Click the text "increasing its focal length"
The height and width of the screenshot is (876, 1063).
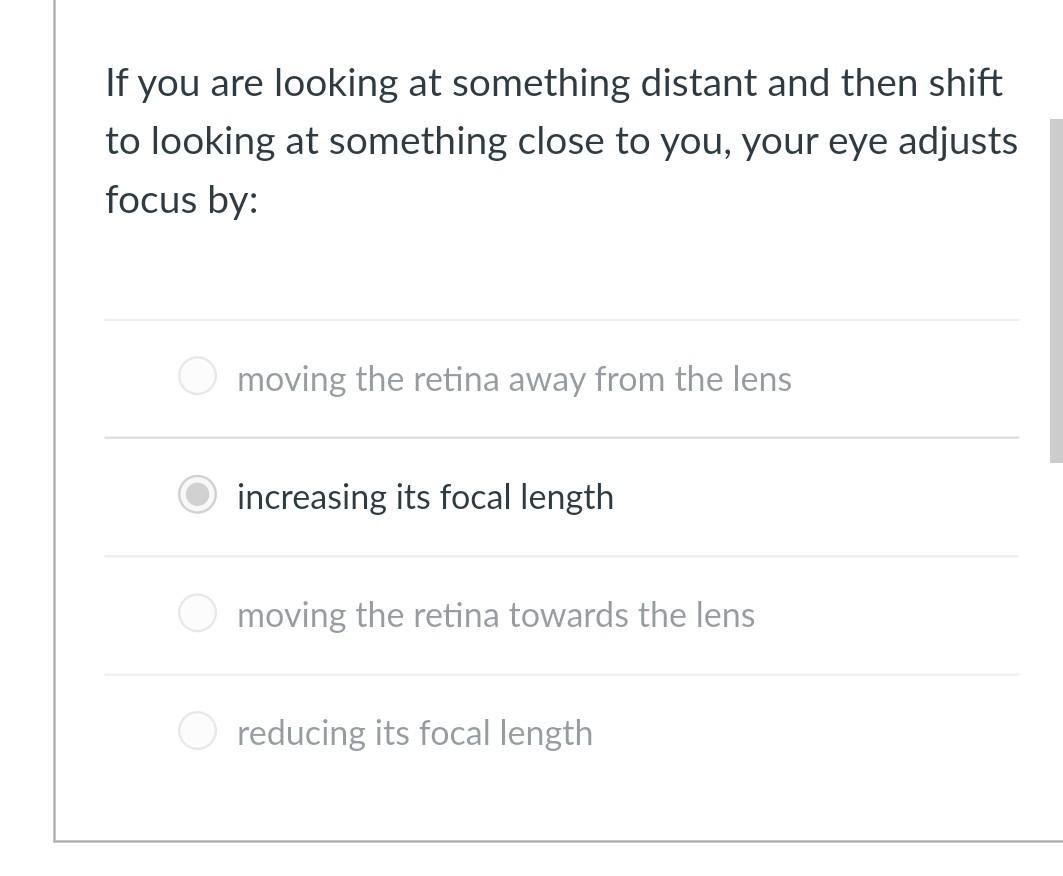point(425,496)
